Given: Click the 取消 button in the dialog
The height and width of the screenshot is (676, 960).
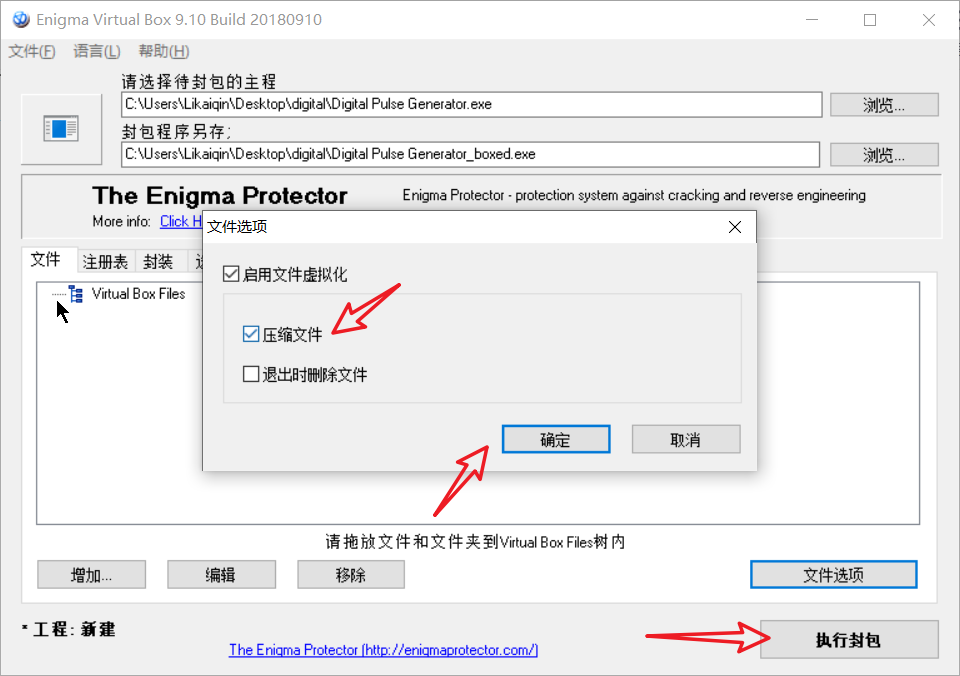Looking at the screenshot, I should [x=686, y=439].
